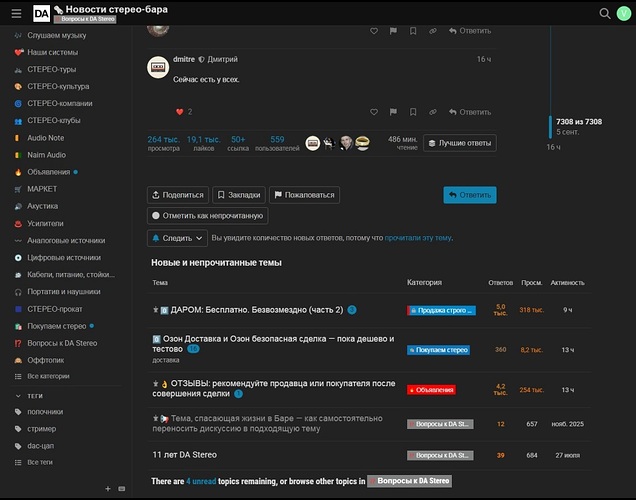Open Все категории sidebar link
The width and height of the screenshot is (636, 500).
[48, 376]
